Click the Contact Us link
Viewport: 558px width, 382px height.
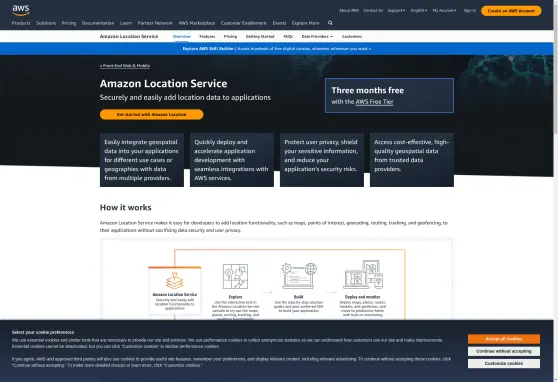coord(373,11)
